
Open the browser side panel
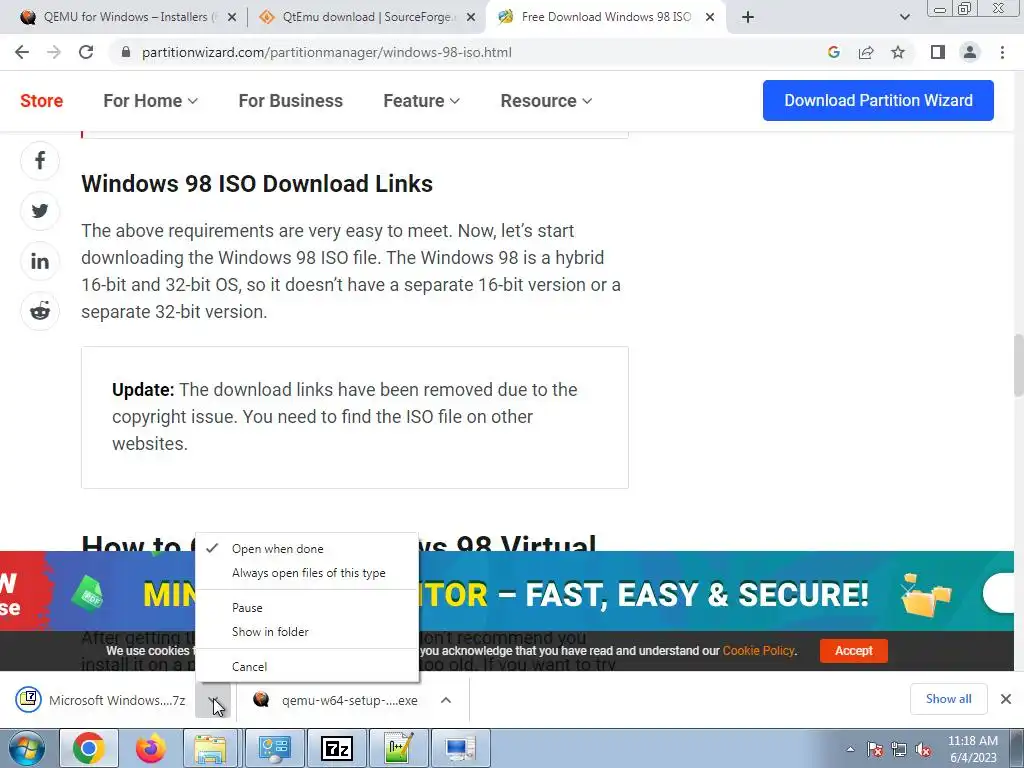pyautogui.click(x=938, y=52)
